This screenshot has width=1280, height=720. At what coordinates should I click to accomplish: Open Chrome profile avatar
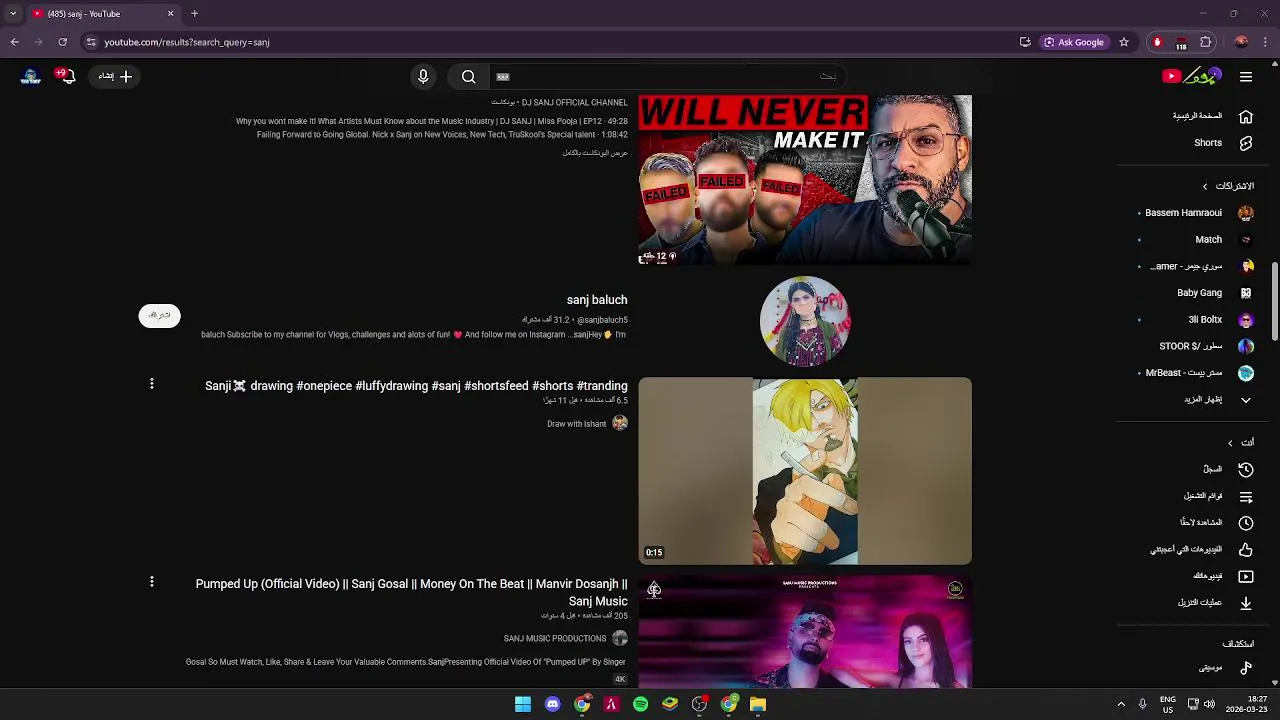coord(1241,42)
